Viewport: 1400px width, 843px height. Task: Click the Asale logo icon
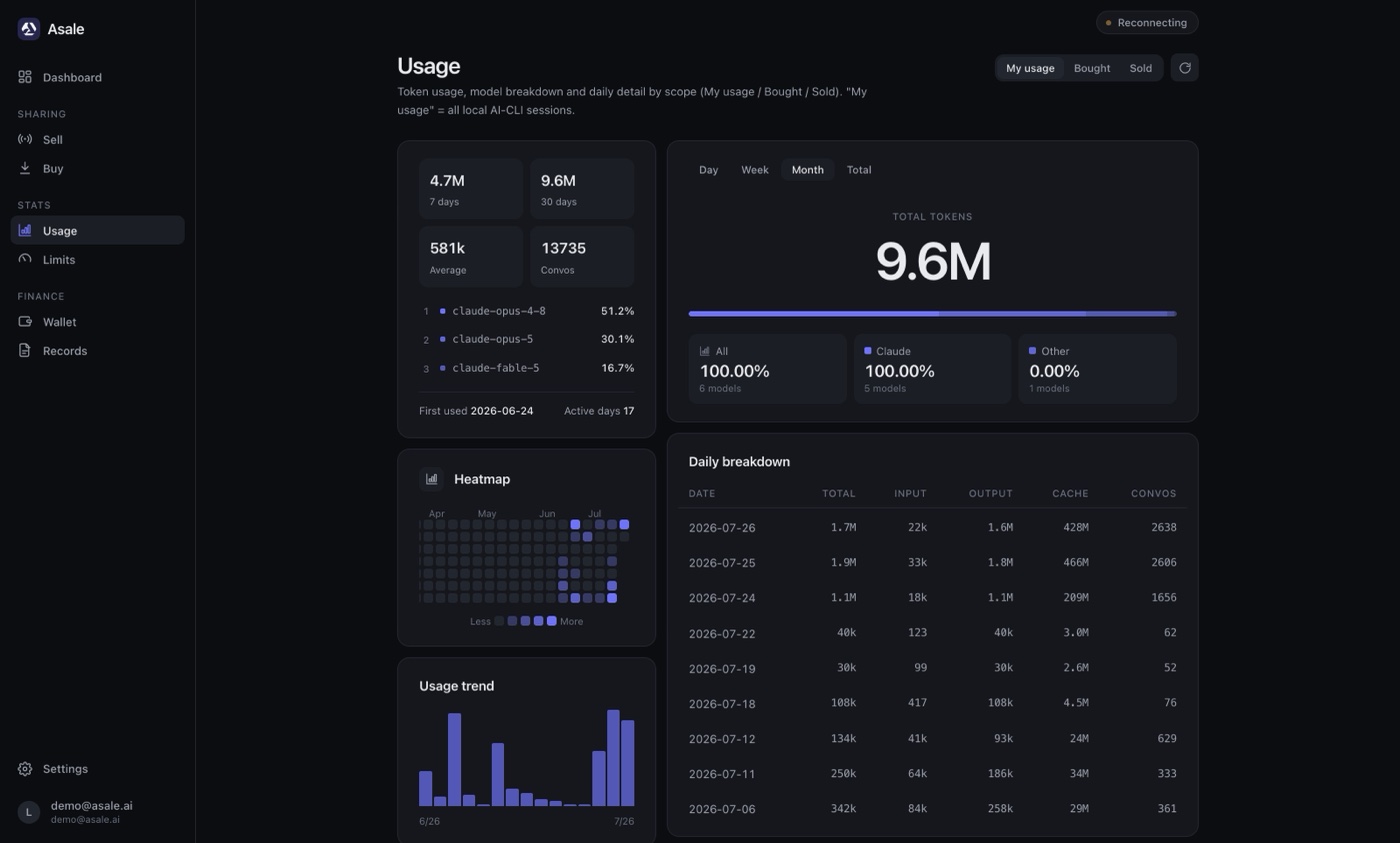click(28, 29)
